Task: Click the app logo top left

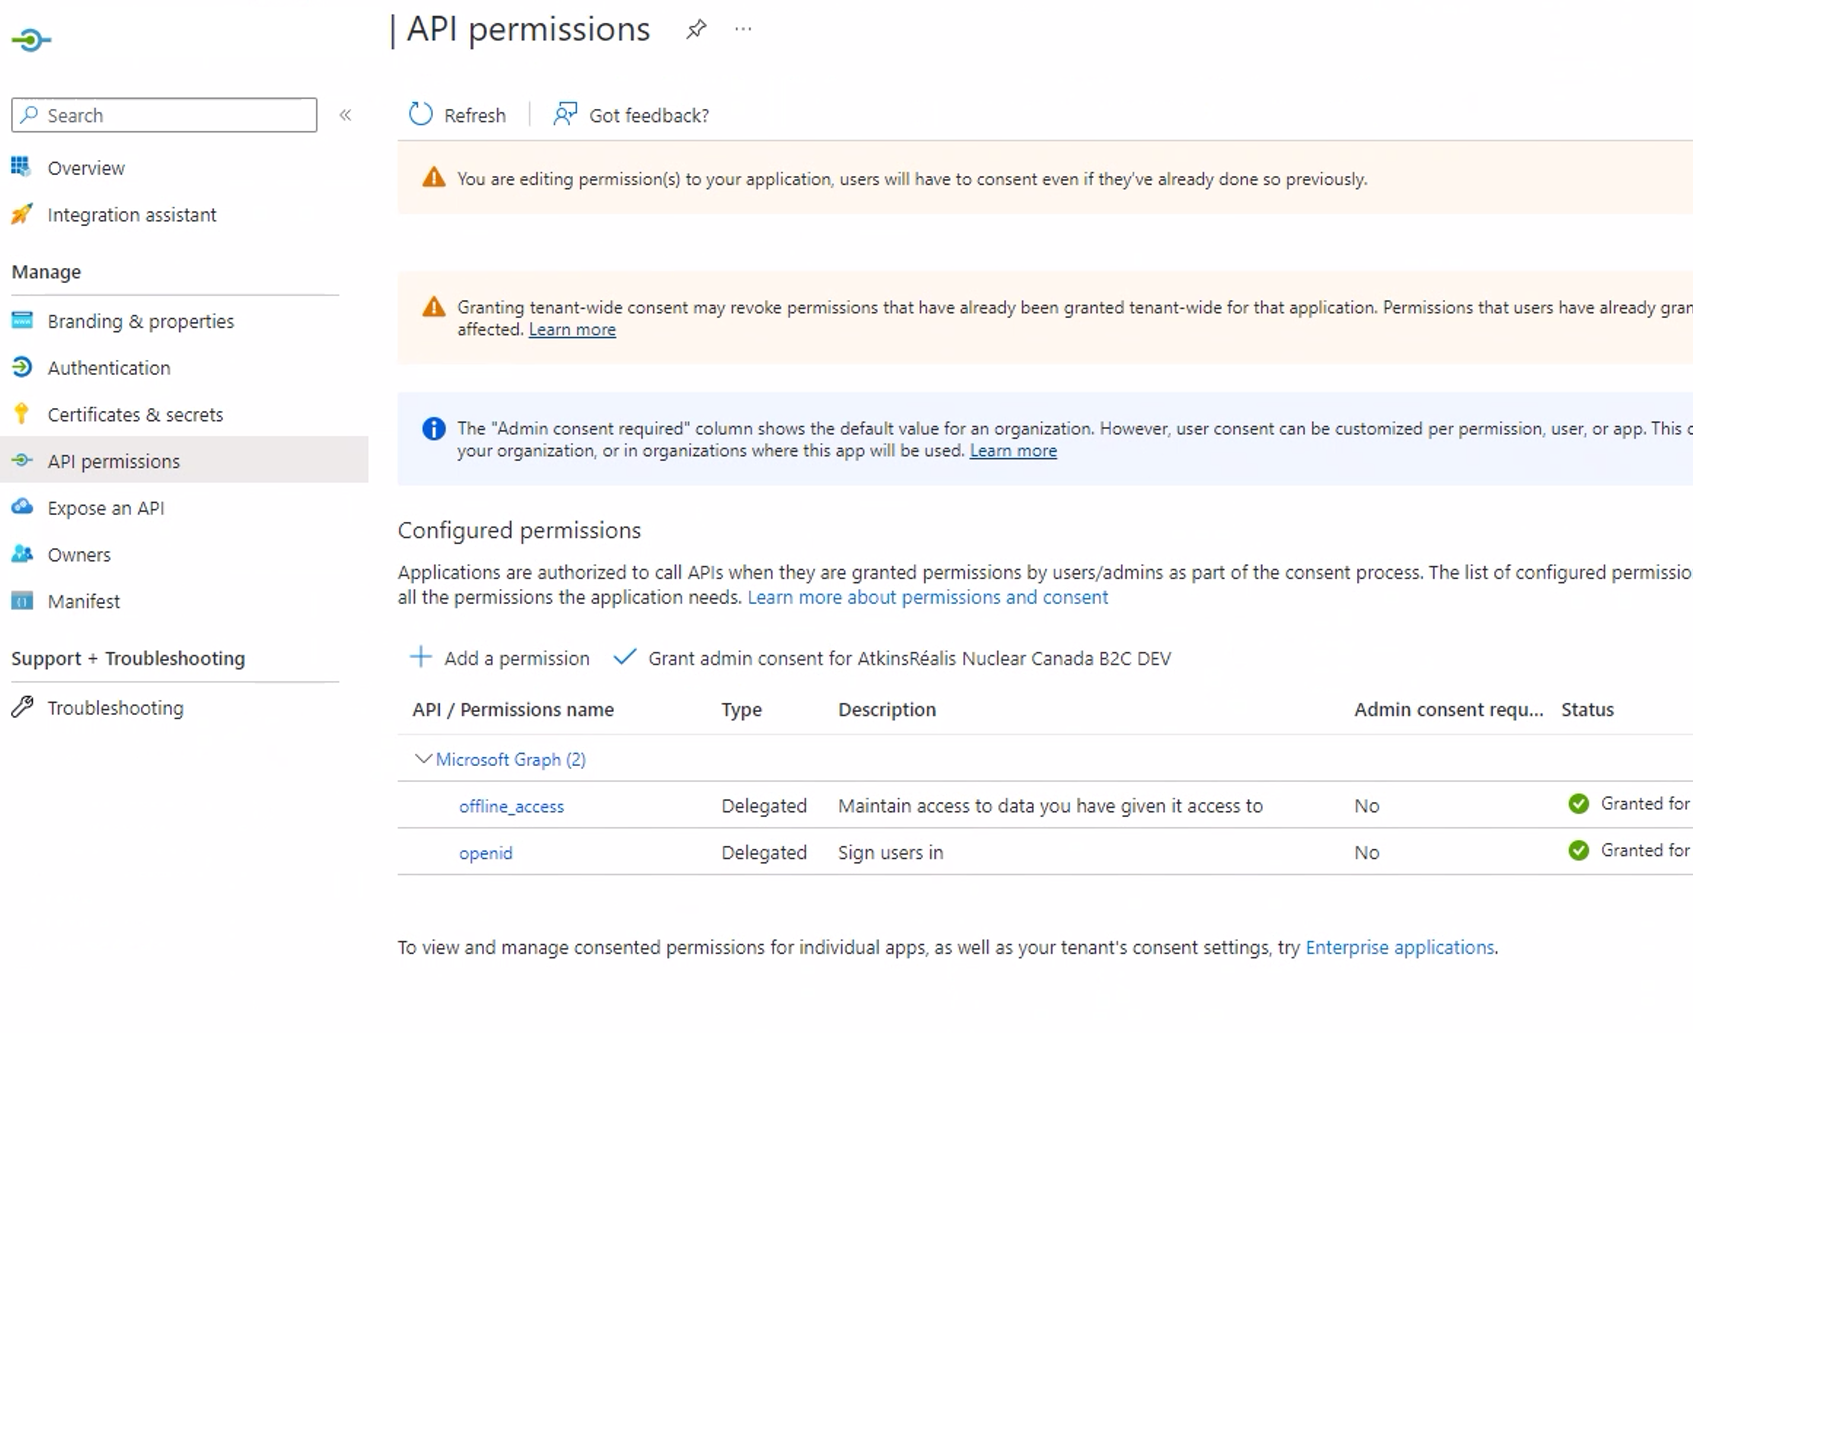Action: 32,39
